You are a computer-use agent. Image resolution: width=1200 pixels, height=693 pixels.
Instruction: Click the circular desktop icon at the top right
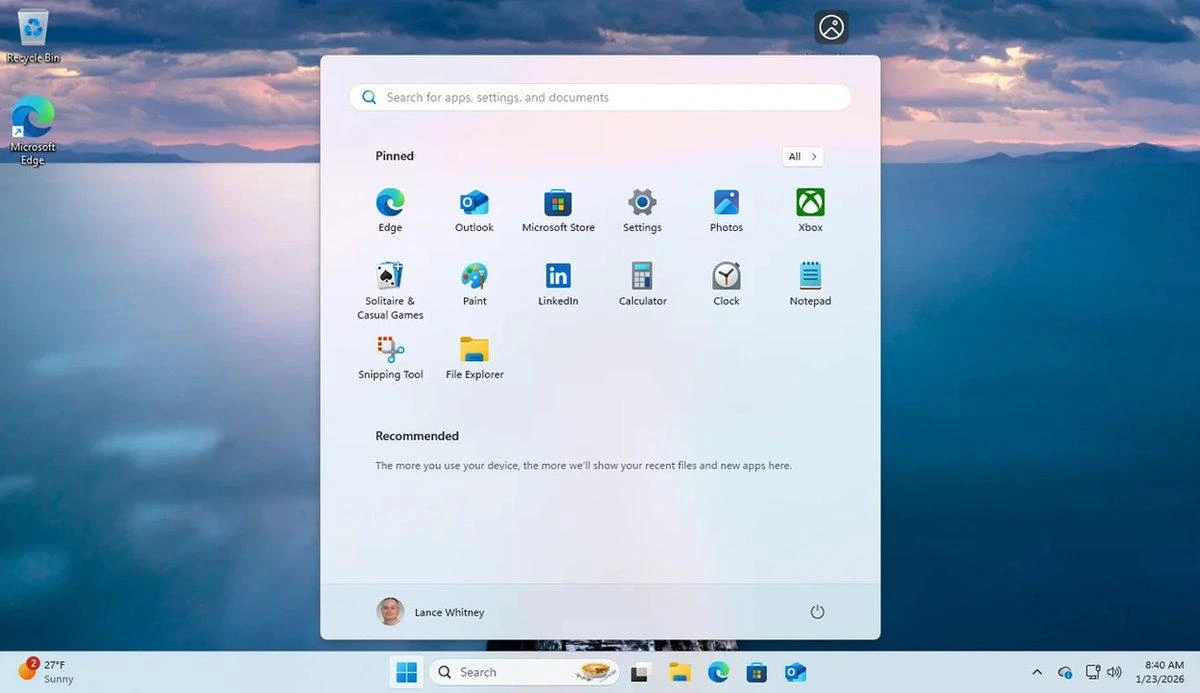(x=832, y=27)
